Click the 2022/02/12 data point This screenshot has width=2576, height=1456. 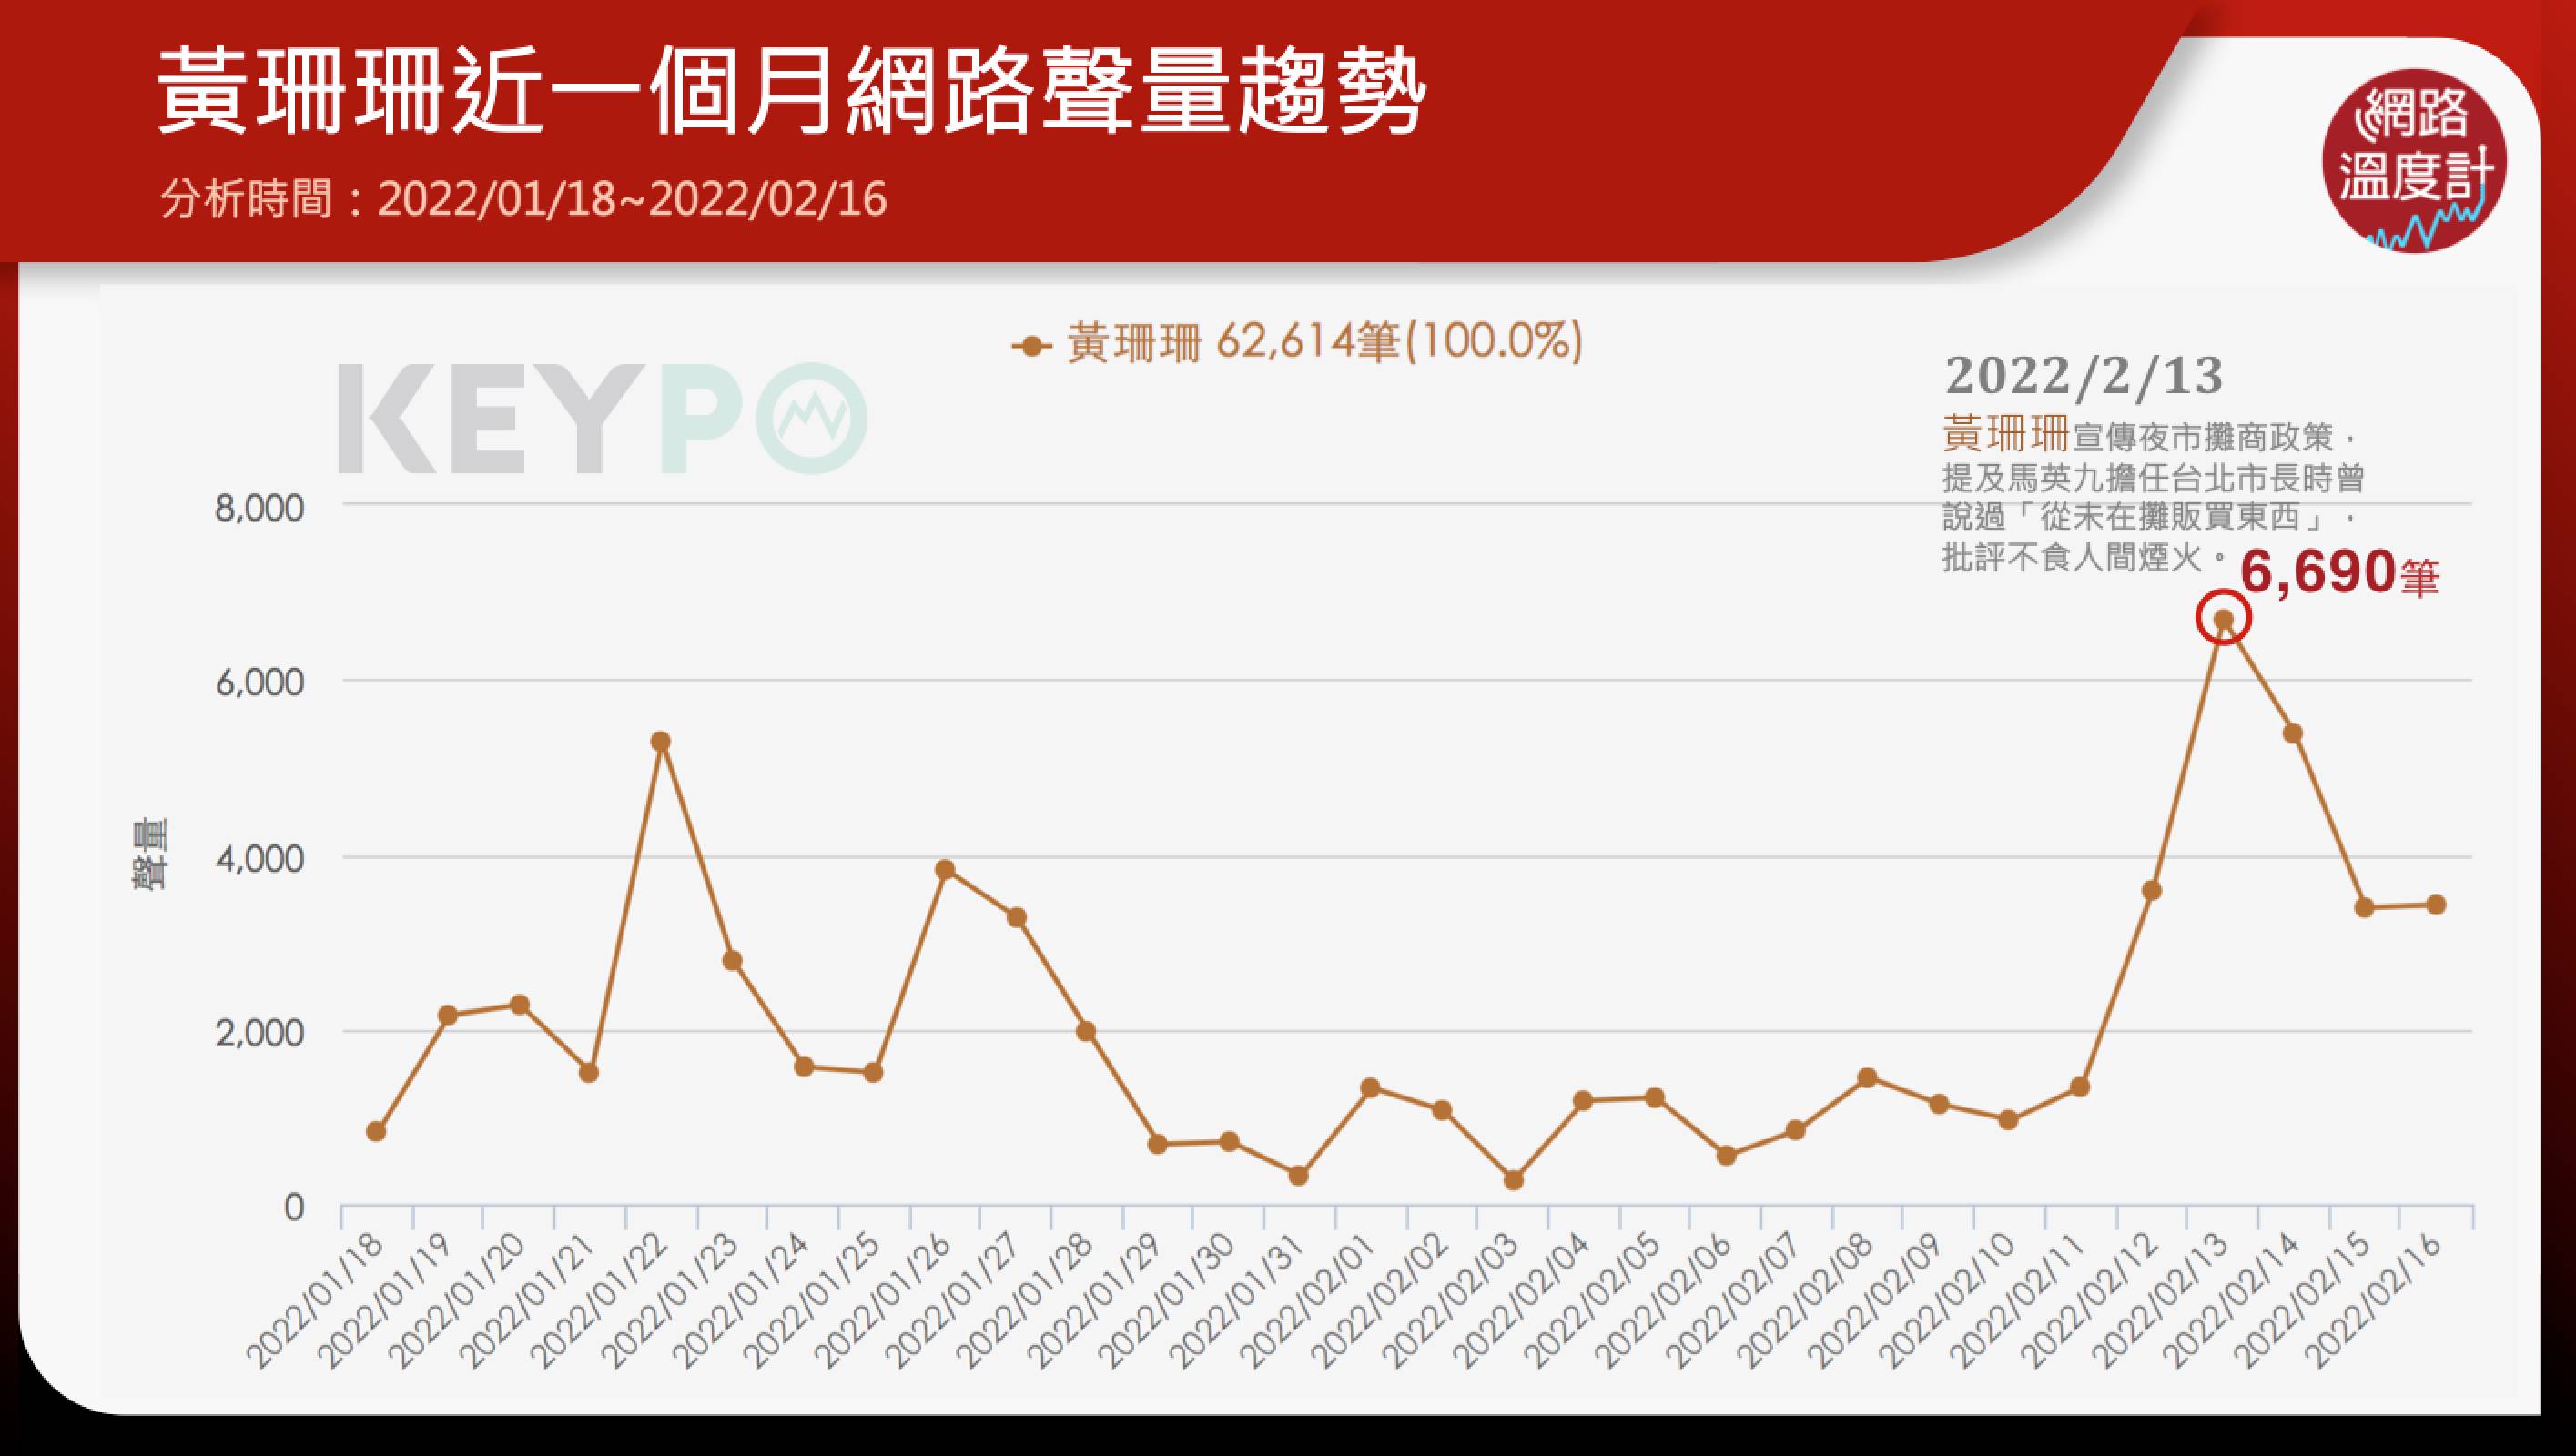[x=2152, y=890]
